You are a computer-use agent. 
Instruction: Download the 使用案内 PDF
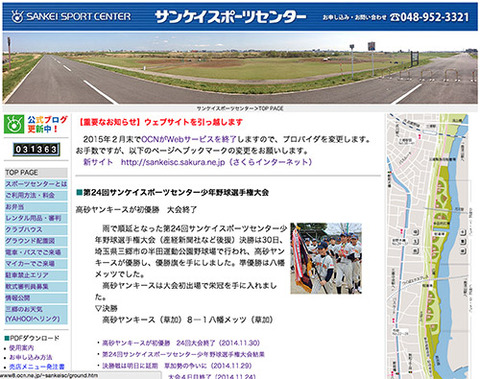coord(21,348)
